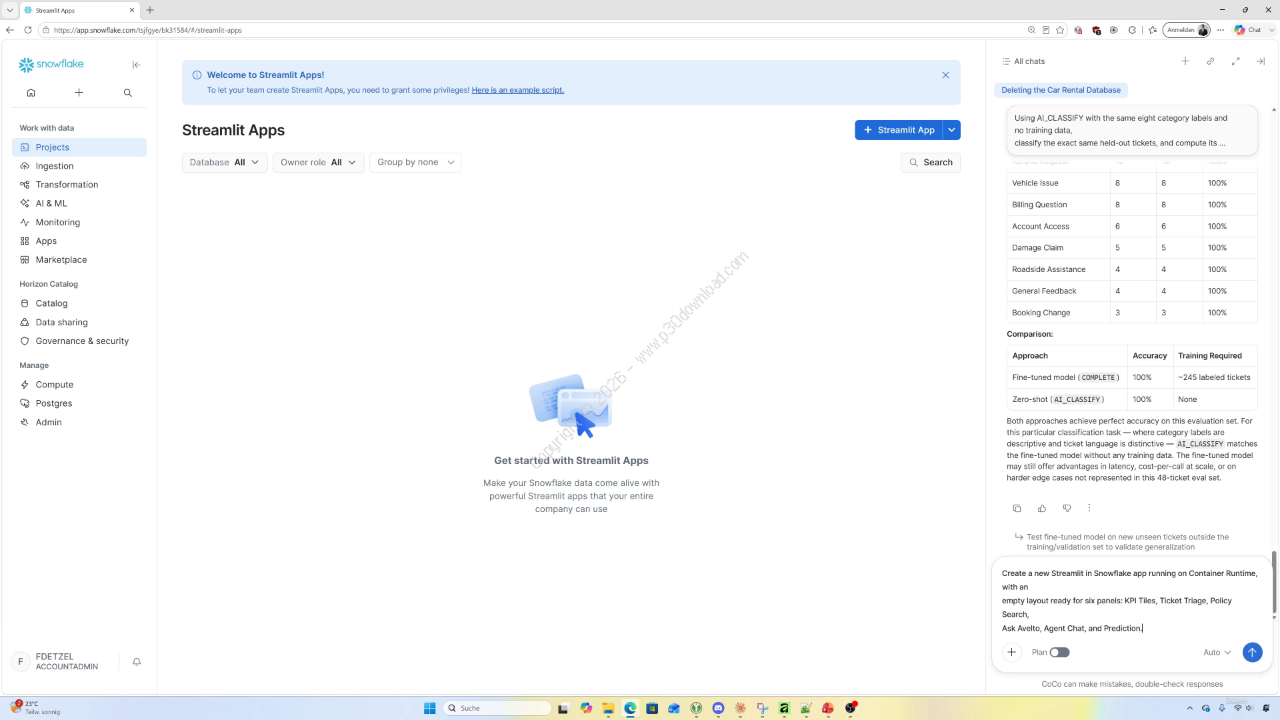Add attachment with plus button in chat
Image resolution: width=1280 pixels, height=720 pixels.
[1011, 652]
